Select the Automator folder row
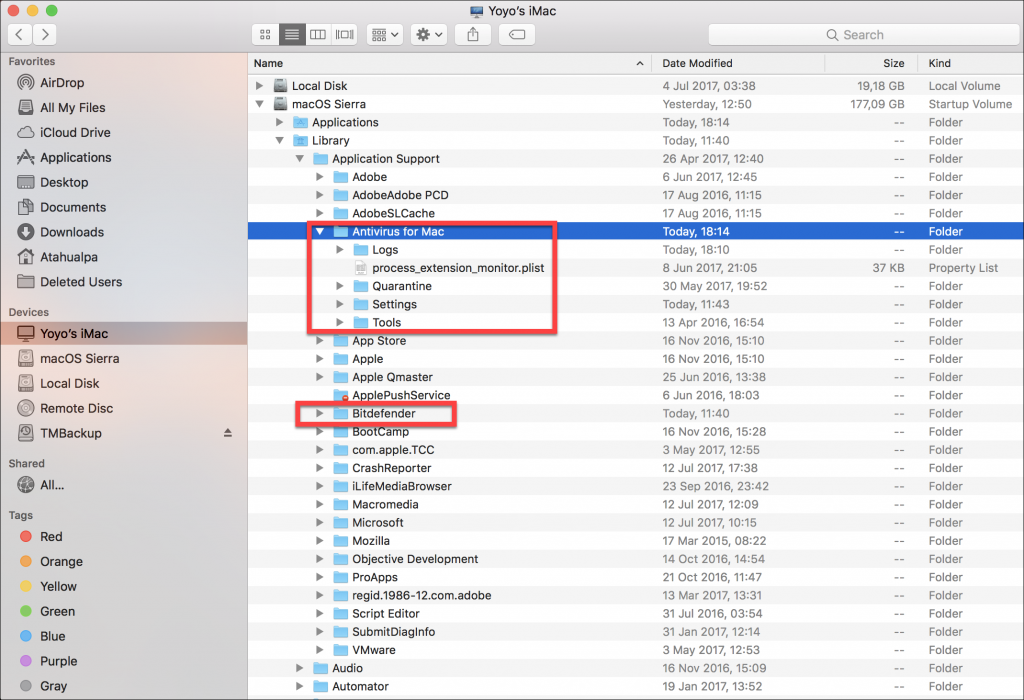Viewport: 1024px width, 700px height. (635, 686)
